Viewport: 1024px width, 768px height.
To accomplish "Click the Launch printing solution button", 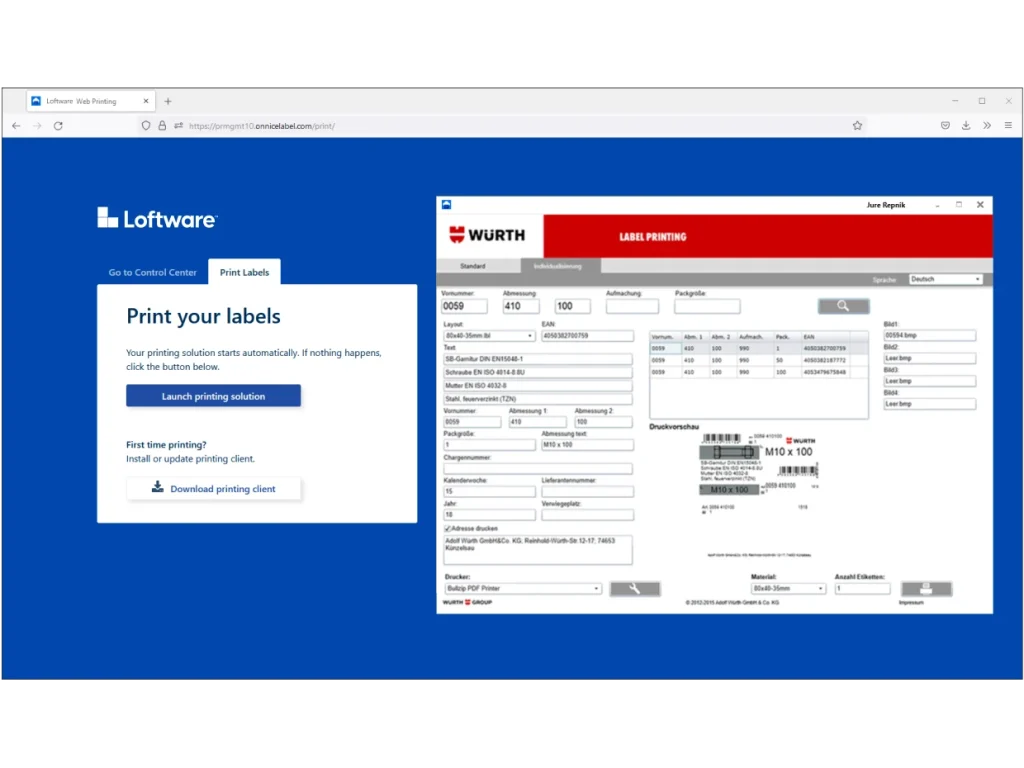I will [x=213, y=395].
